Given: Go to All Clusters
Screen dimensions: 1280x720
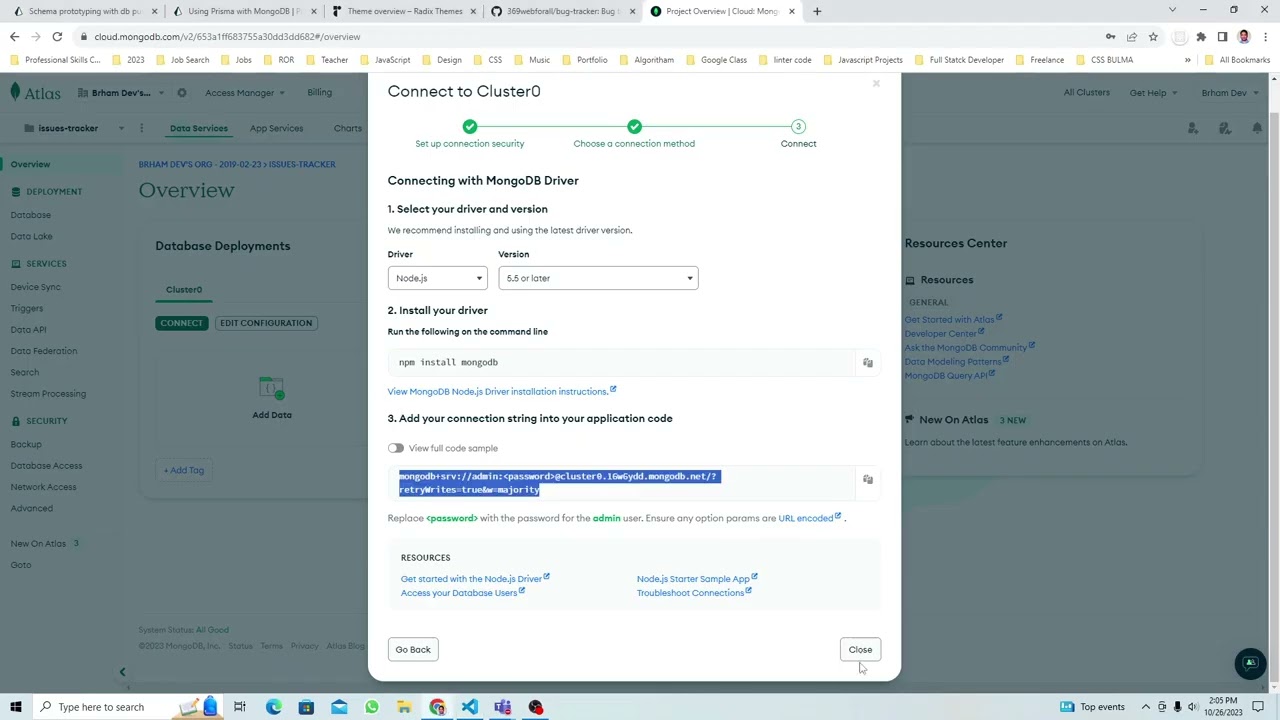Looking at the screenshot, I should click(x=1087, y=93).
